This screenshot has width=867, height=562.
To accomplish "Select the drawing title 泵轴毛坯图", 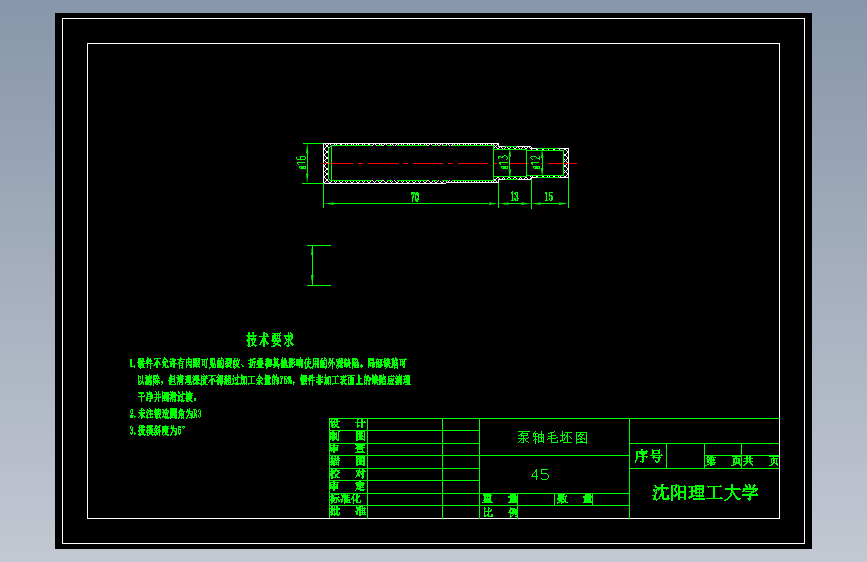I will (x=552, y=438).
